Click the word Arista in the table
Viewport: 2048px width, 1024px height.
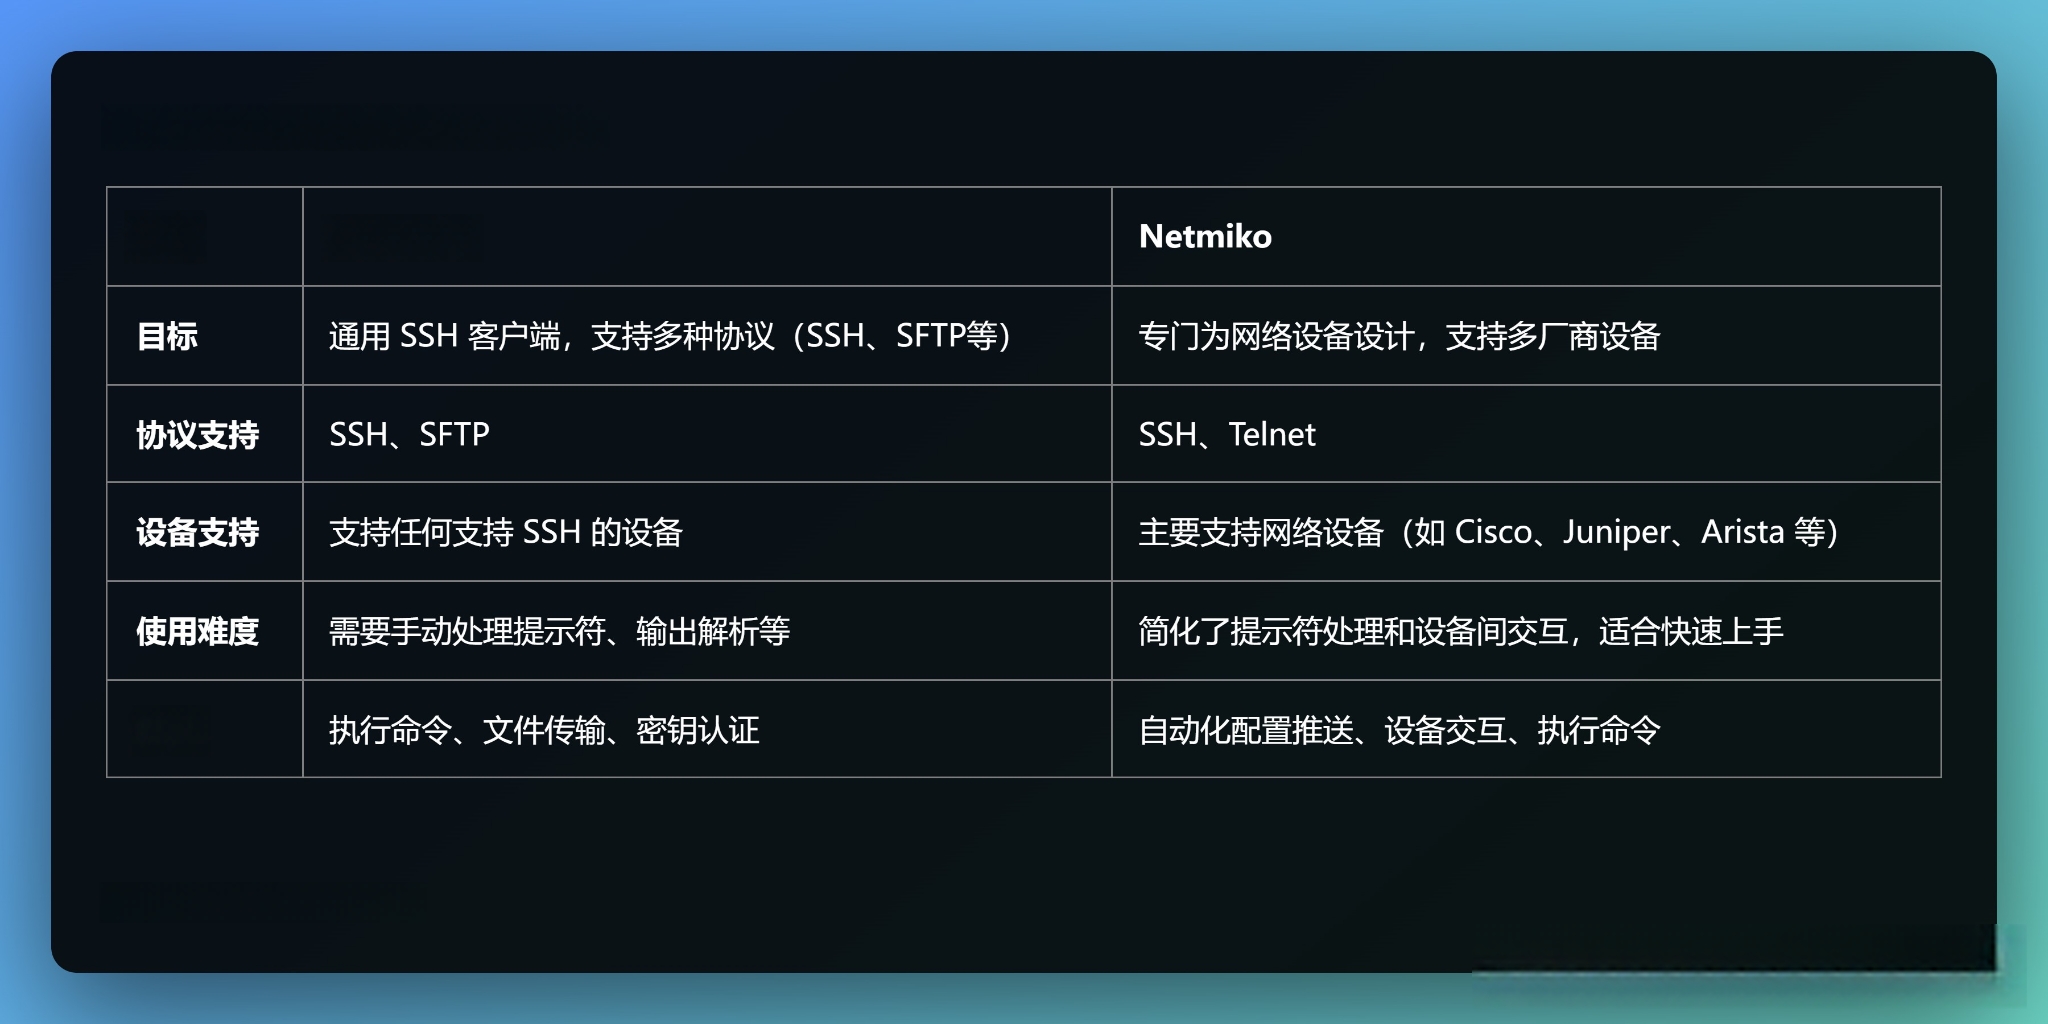[1742, 532]
